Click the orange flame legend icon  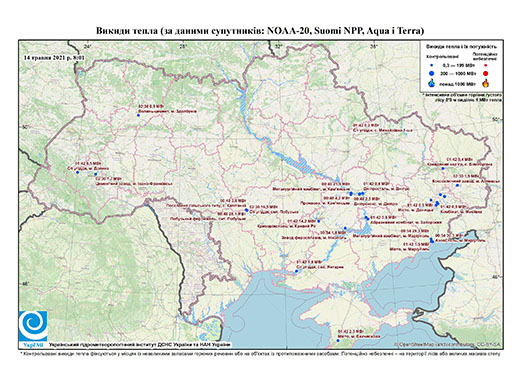pyautogui.click(x=486, y=83)
